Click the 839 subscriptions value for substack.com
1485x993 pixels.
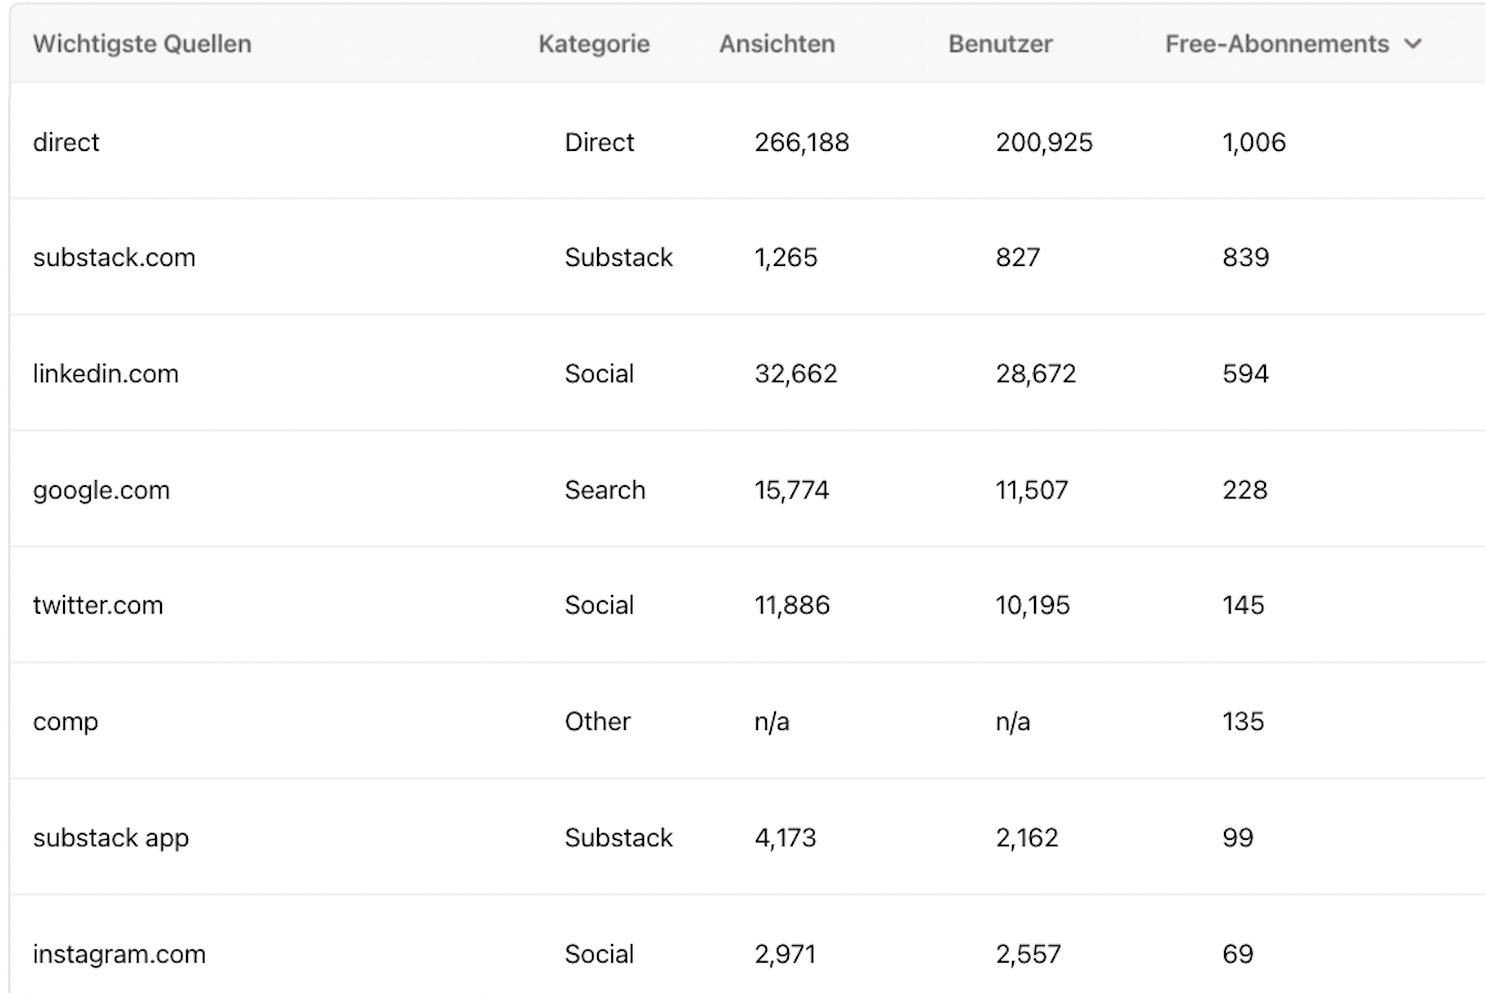[x=1246, y=257]
